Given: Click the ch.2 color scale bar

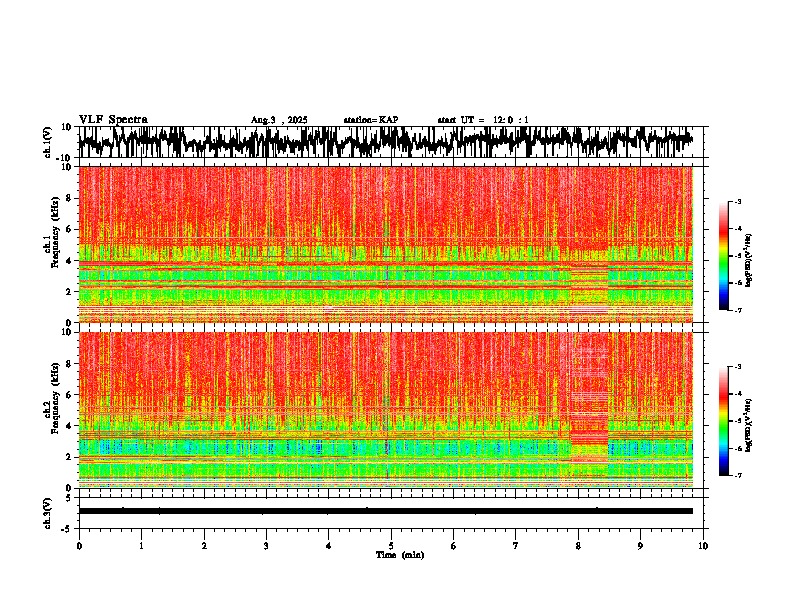Looking at the screenshot, I should (x=724, y=421).
